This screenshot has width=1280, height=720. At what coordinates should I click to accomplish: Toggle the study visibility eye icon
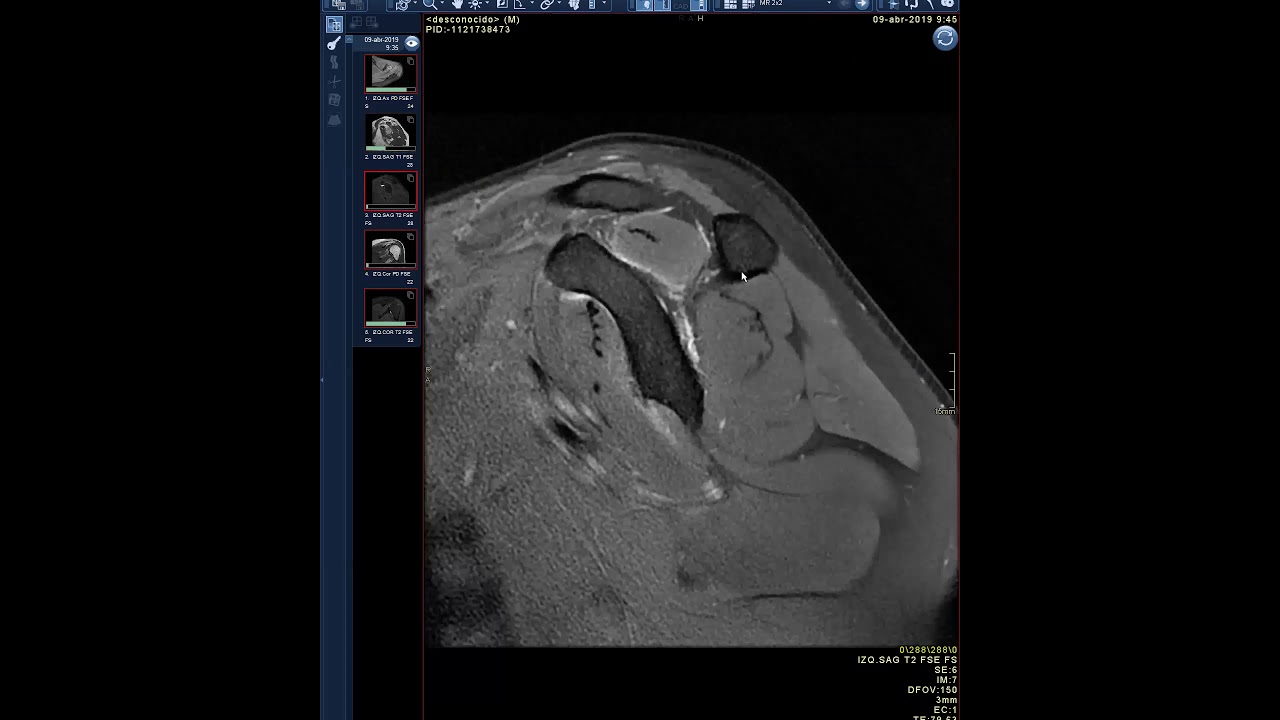click(412, 43)
